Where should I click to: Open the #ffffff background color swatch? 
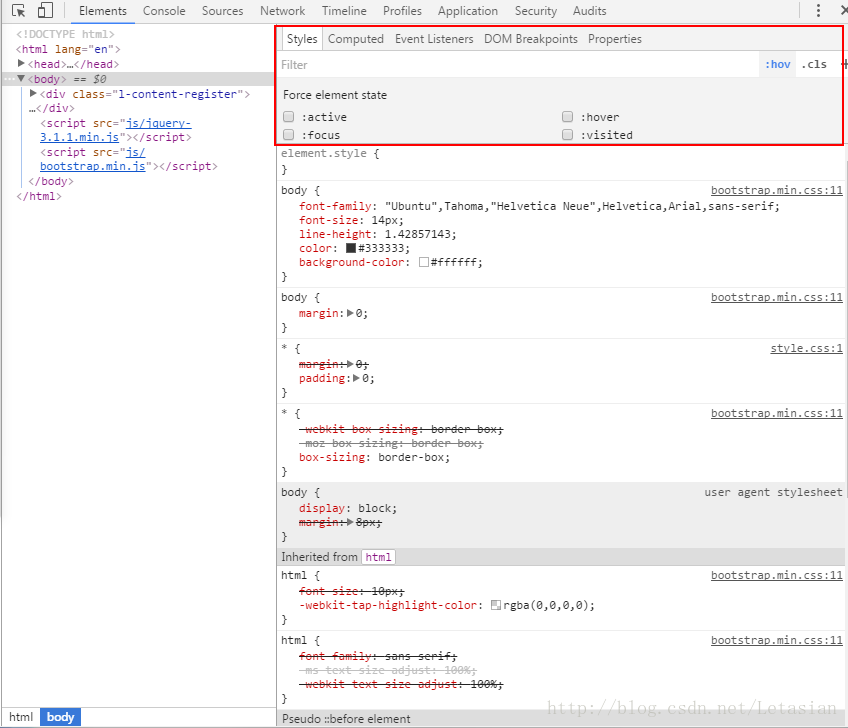(424, 262)
